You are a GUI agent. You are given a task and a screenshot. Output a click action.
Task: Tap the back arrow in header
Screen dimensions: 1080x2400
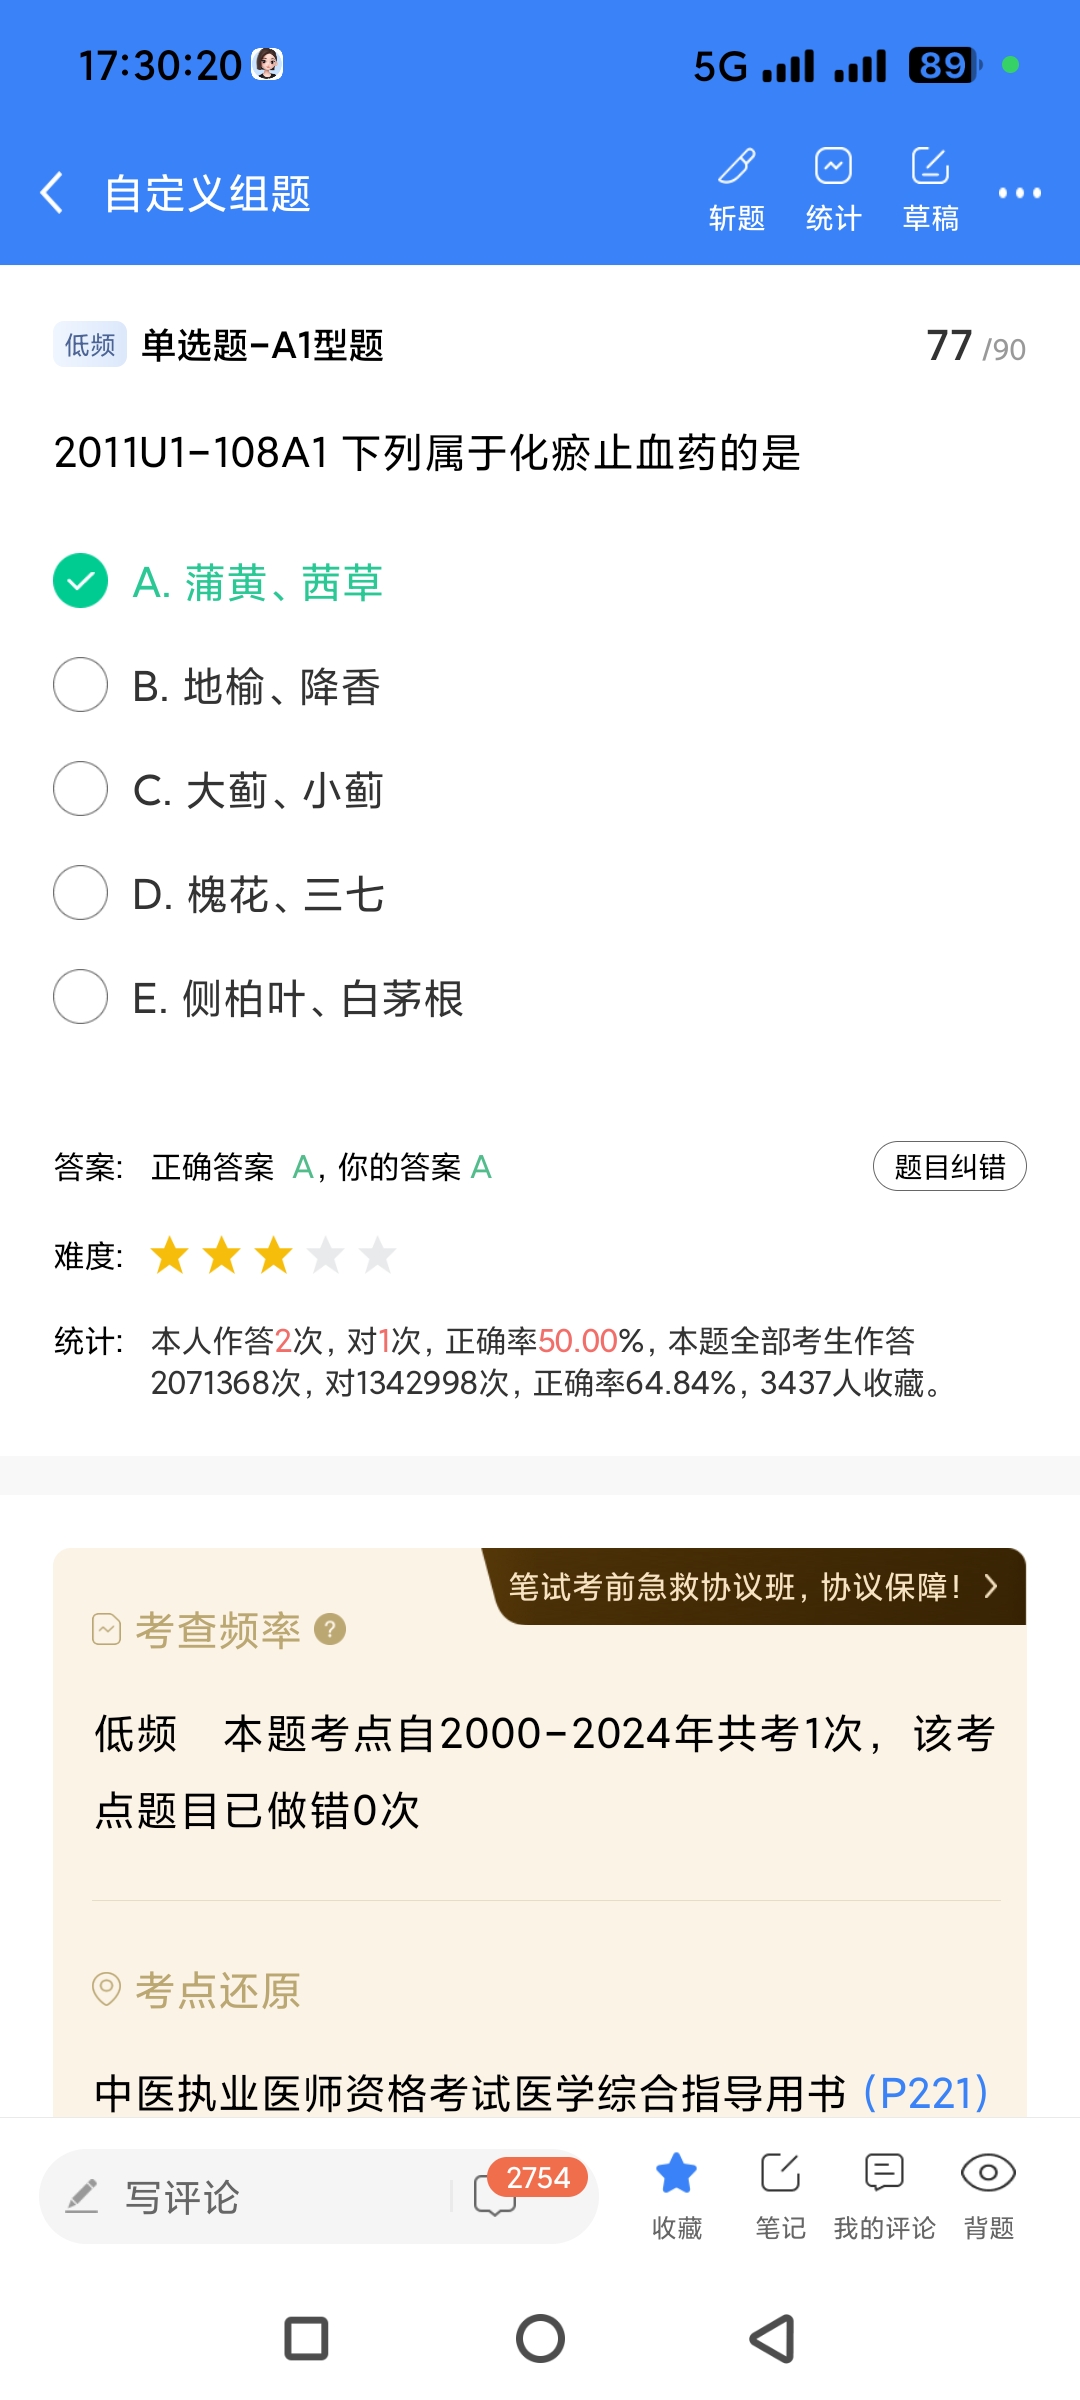tap(52, 192)
